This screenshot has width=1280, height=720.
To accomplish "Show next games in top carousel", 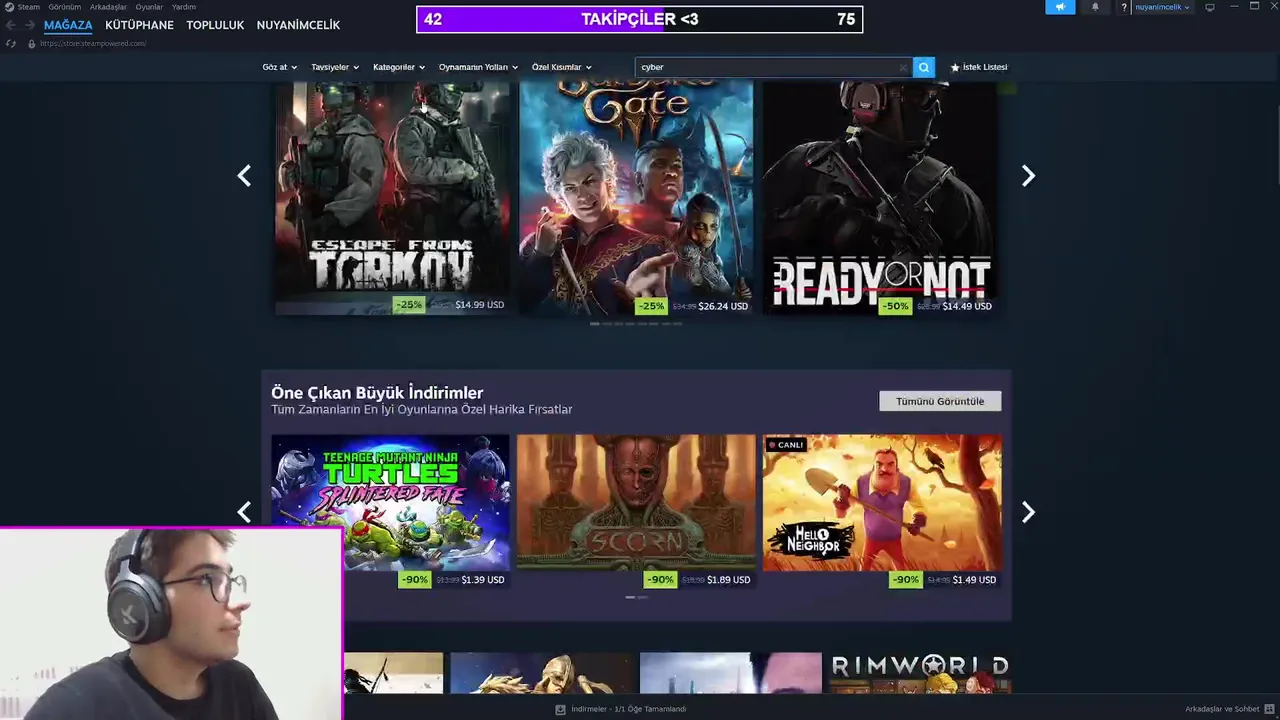I will tap(1028, 176).
